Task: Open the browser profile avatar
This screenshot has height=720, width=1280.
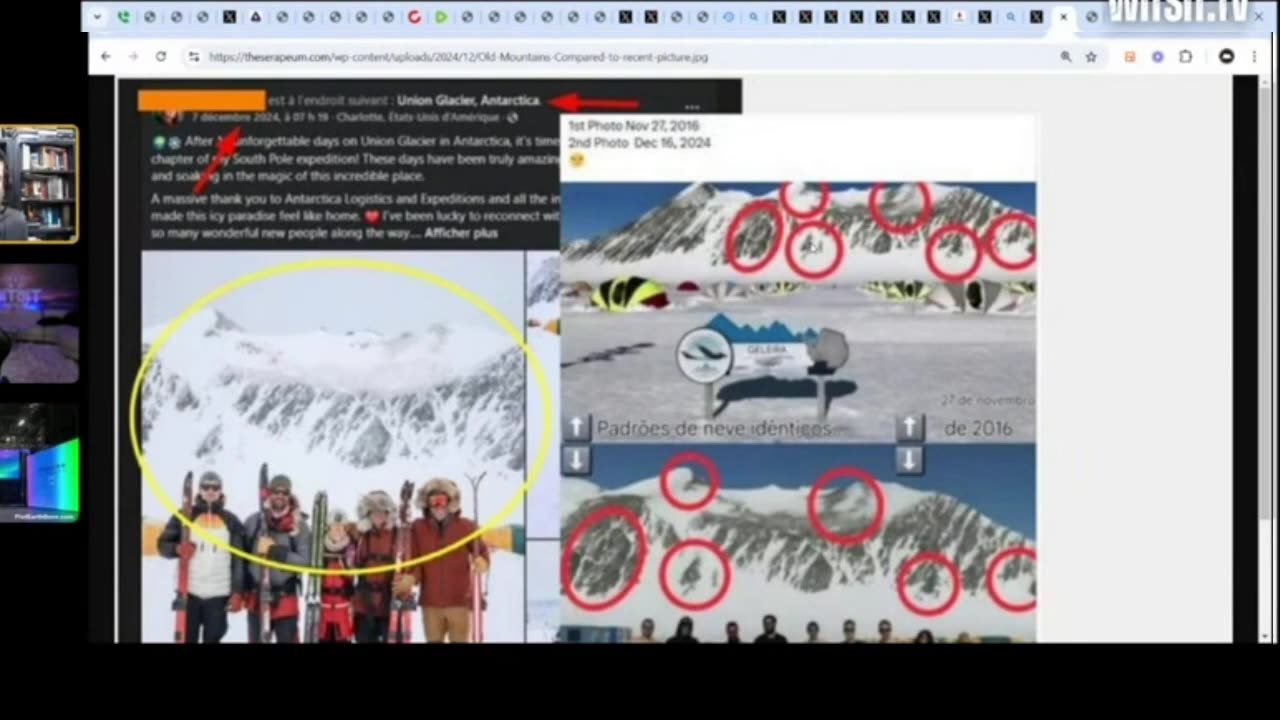Action: [x=1227, y=57]
